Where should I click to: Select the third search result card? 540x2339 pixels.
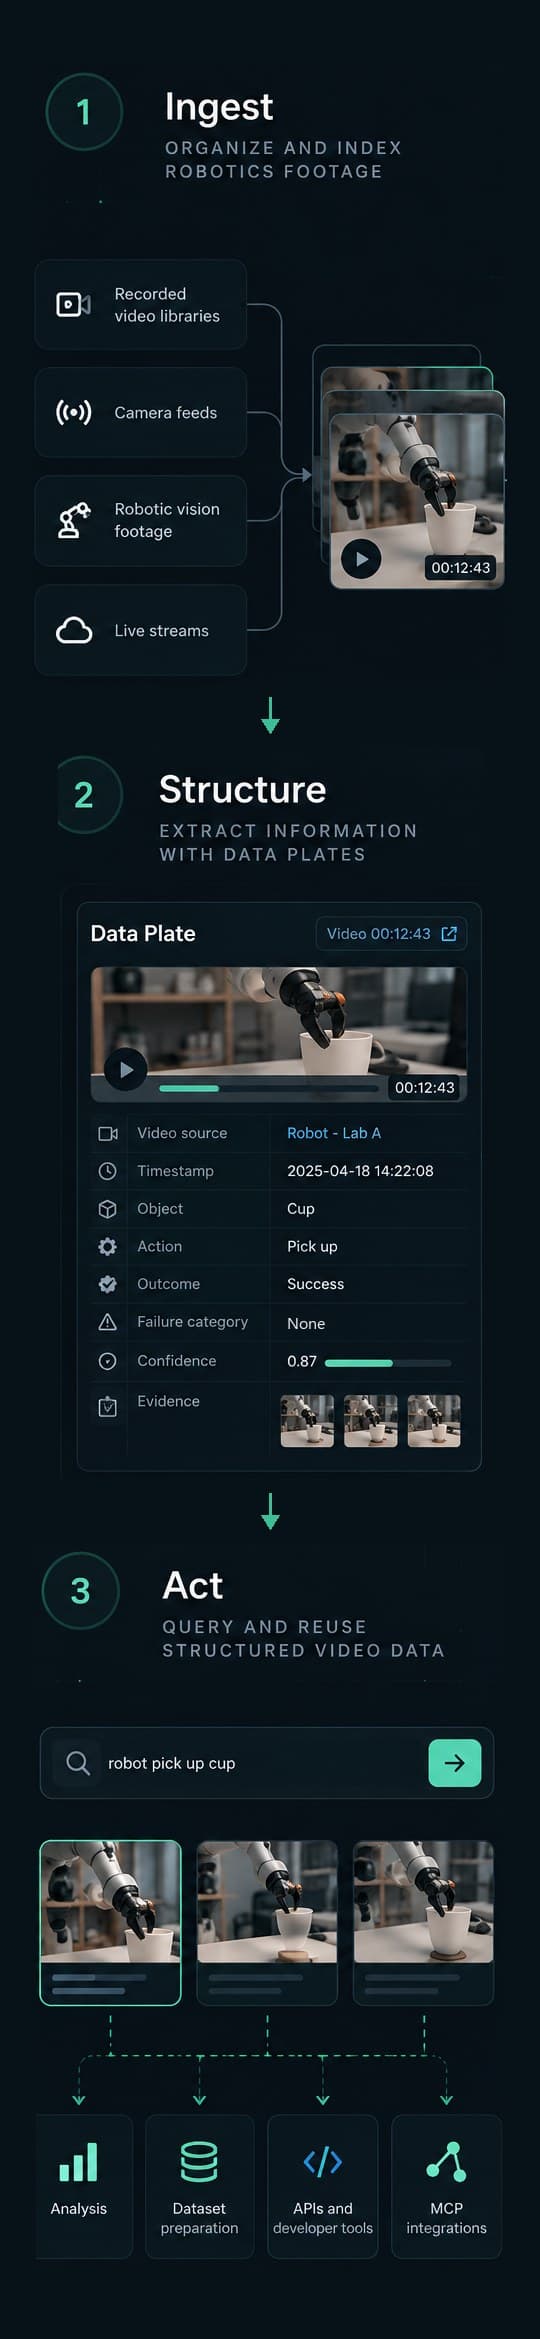click(x=423, y=1922)
